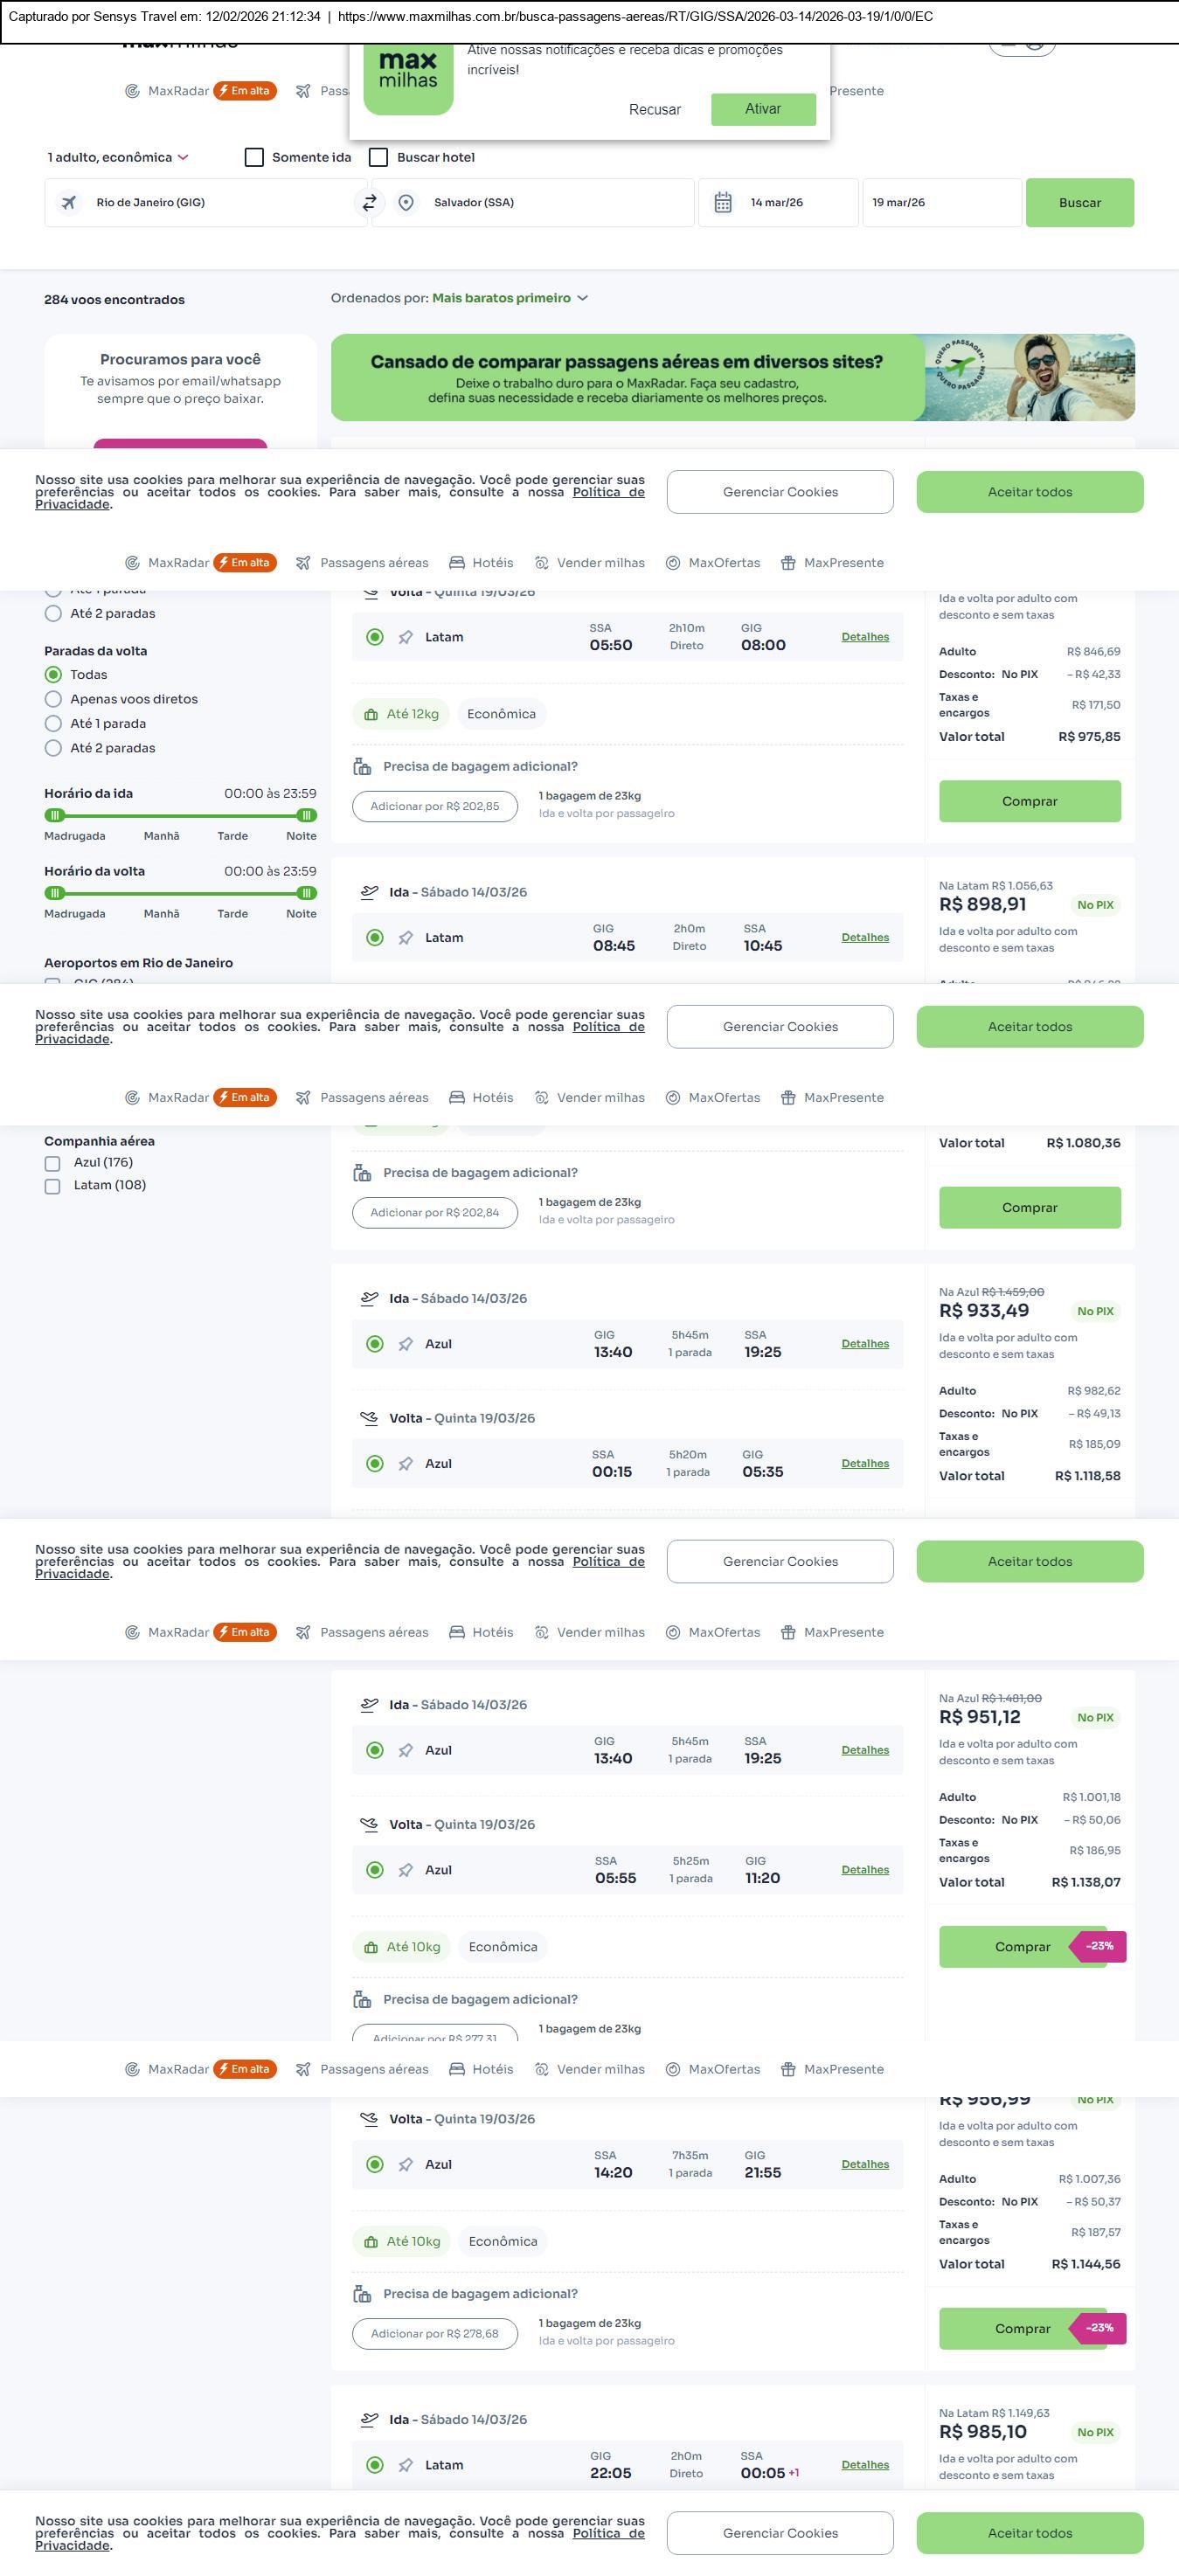Click the airplane icon in origin field
1179x2576 pixels.
69,203
